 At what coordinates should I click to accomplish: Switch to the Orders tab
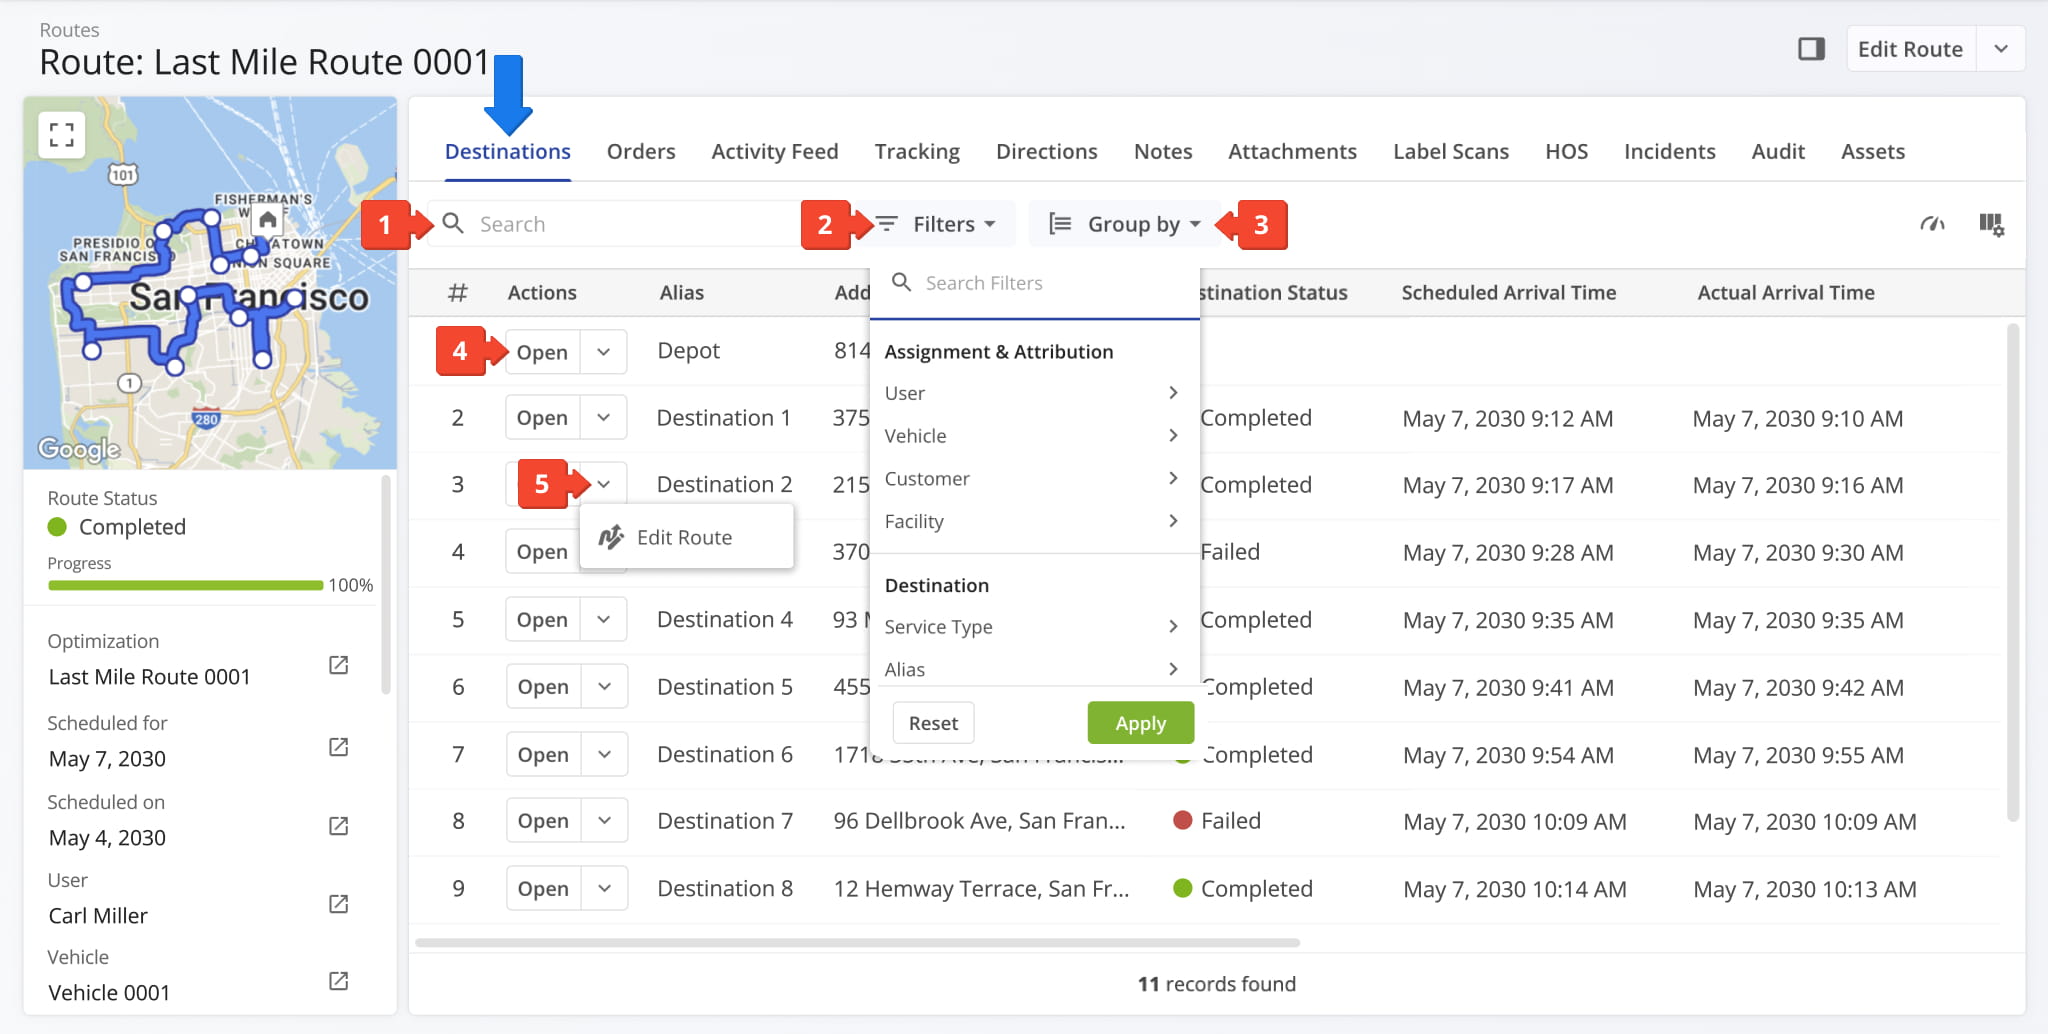coord(641,152)
